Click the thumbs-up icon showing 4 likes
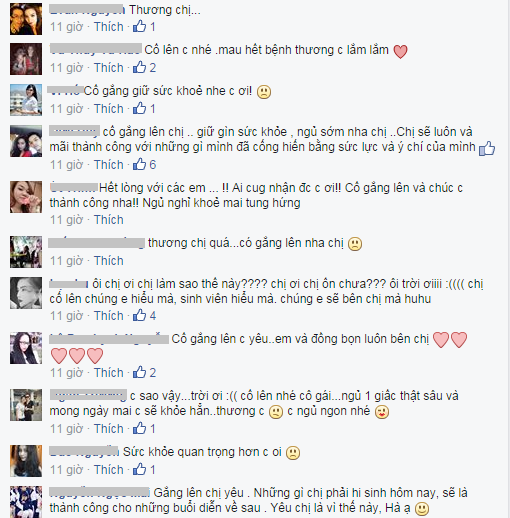This screenshot has height=518, width=510. (139, 315)
